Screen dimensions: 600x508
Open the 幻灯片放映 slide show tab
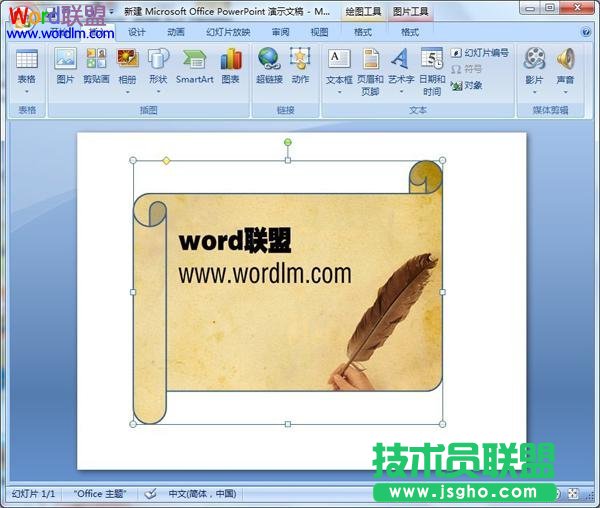click(x=228, y=32)
